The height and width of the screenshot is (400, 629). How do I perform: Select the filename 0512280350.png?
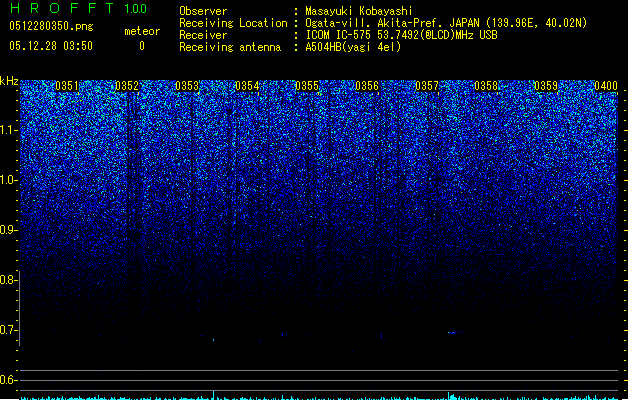coord(51,26)
